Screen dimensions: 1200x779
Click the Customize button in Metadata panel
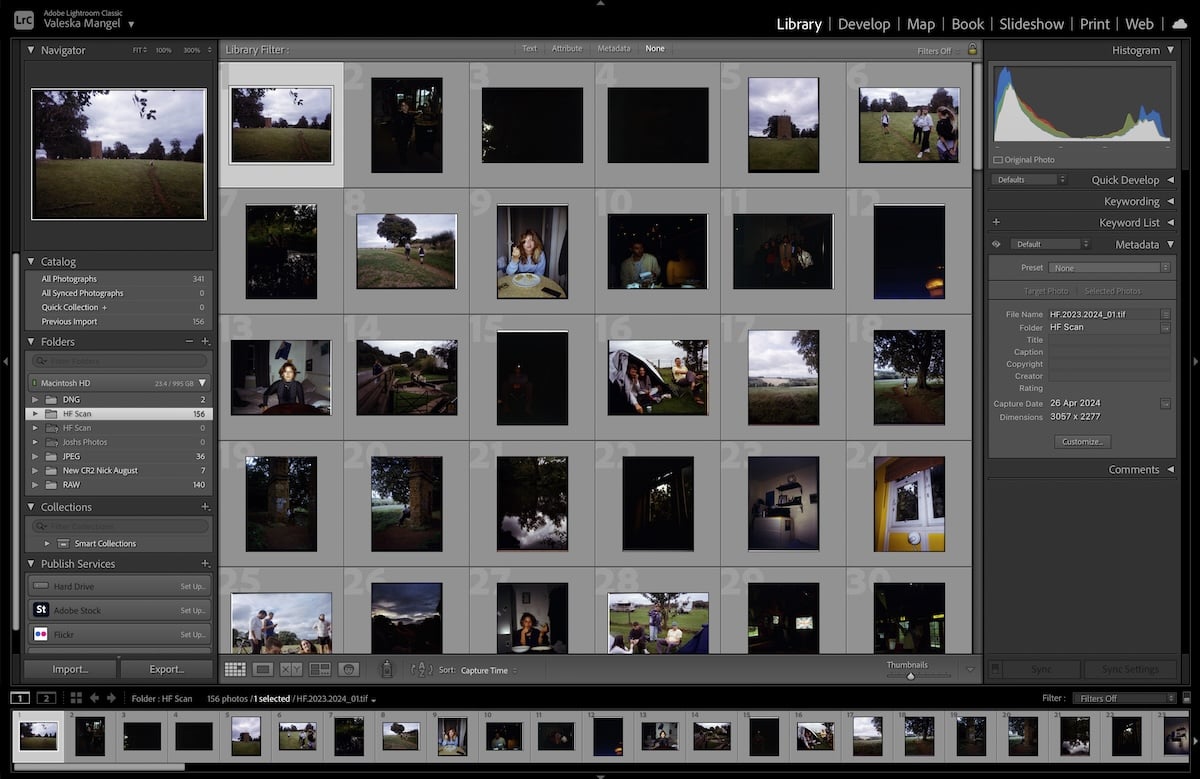coord(1082,441)
